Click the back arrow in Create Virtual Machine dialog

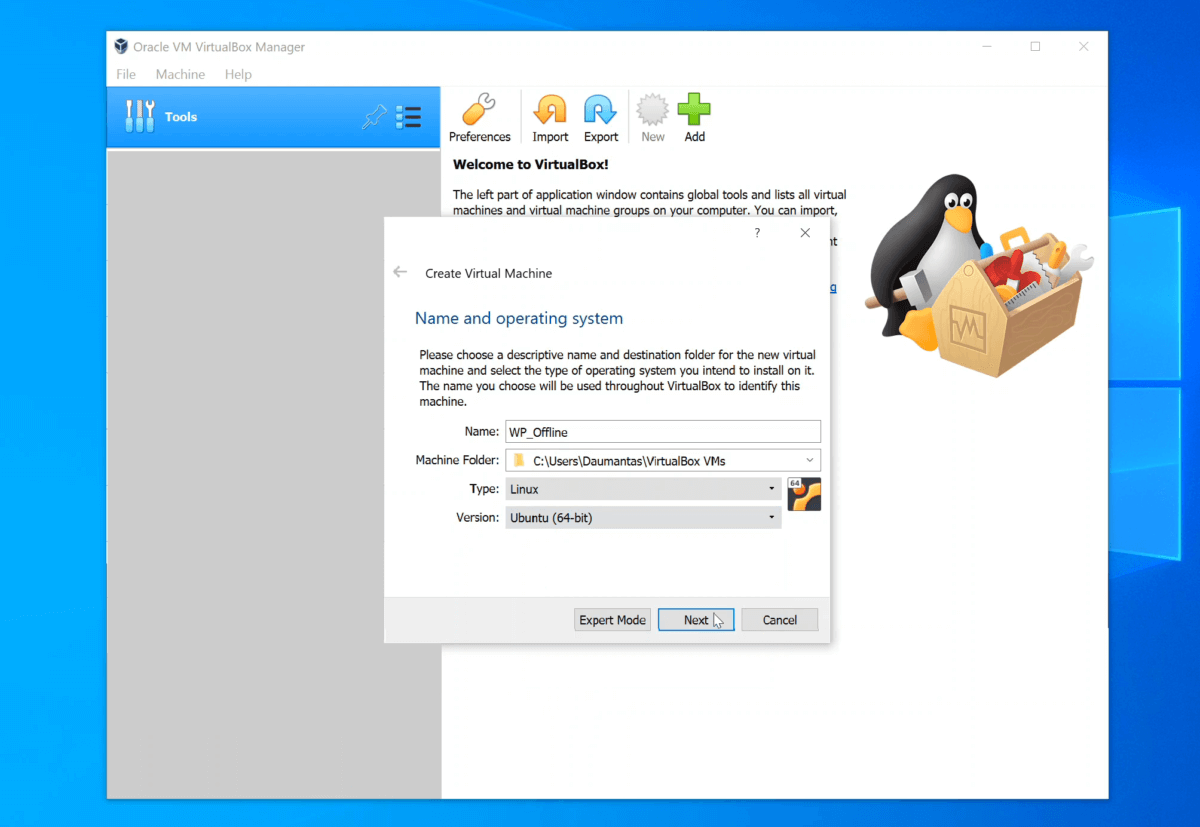tap(400, 272)
